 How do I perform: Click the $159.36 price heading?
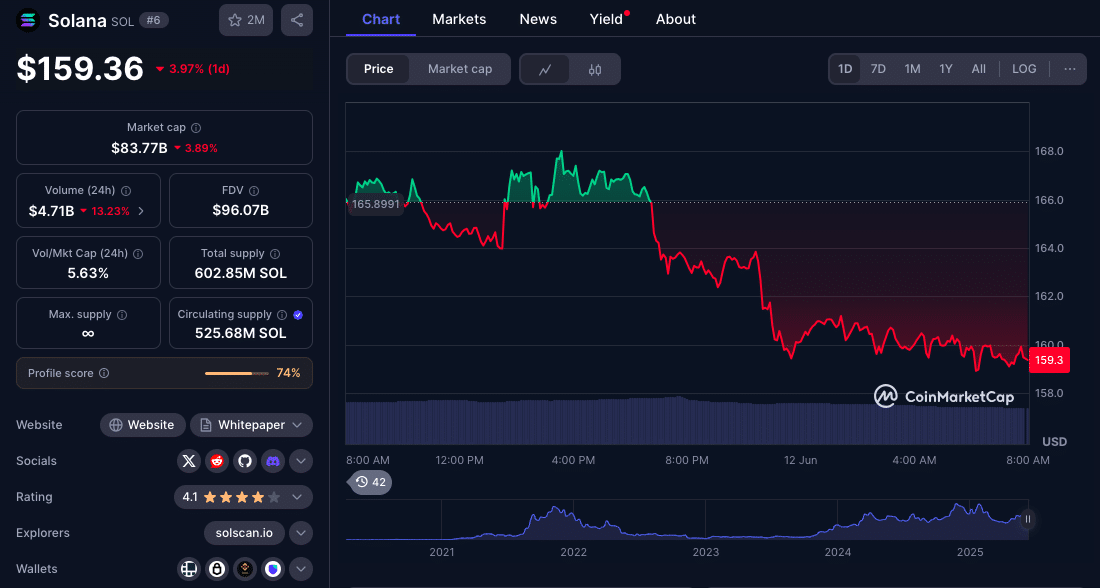pos(80,69)
